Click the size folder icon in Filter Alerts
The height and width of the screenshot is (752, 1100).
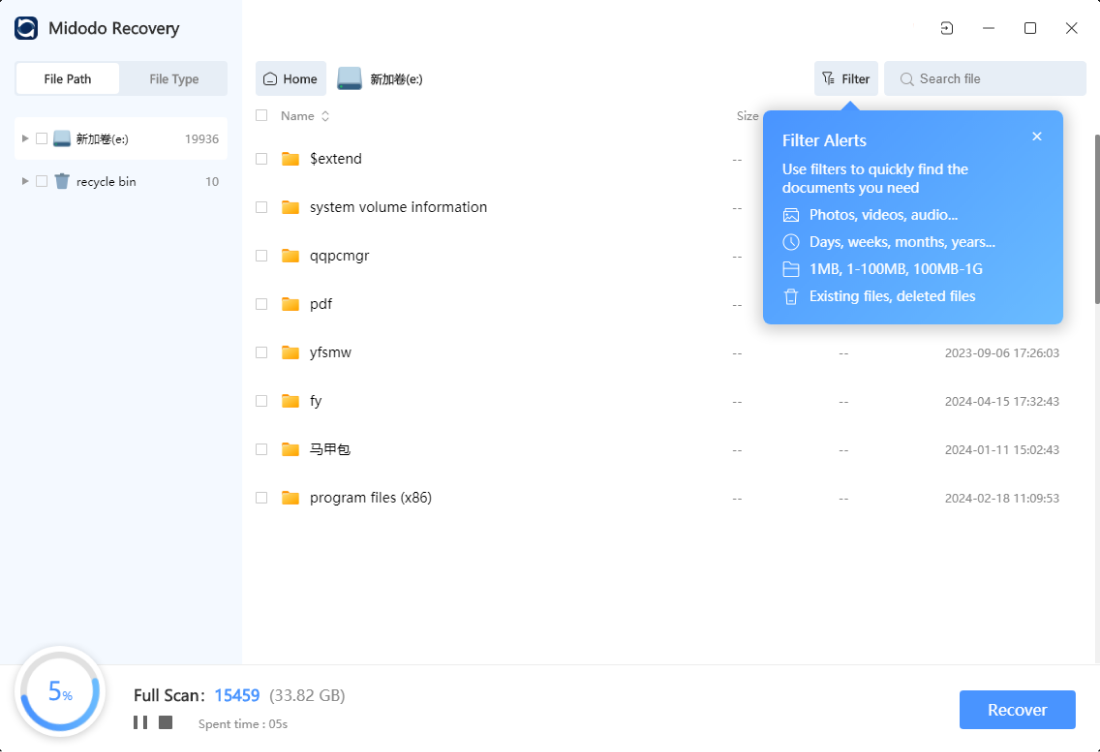(791, 269)
